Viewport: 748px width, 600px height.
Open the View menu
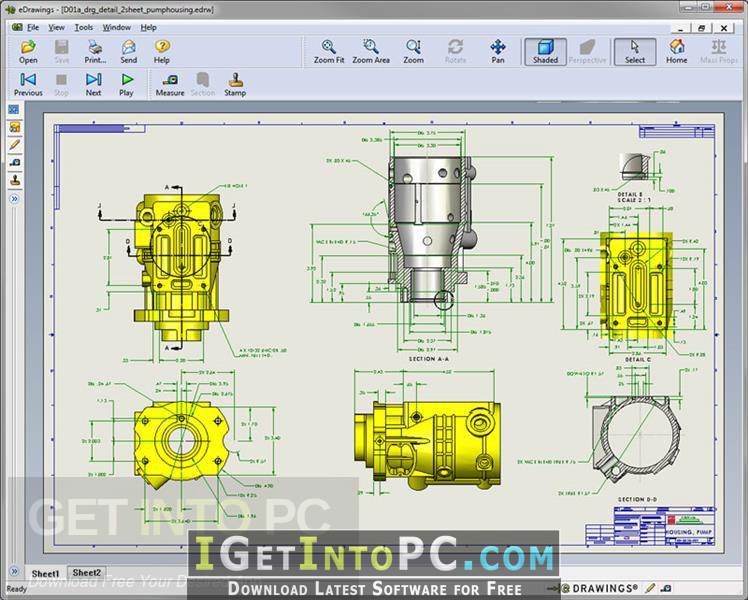point(56,28)
